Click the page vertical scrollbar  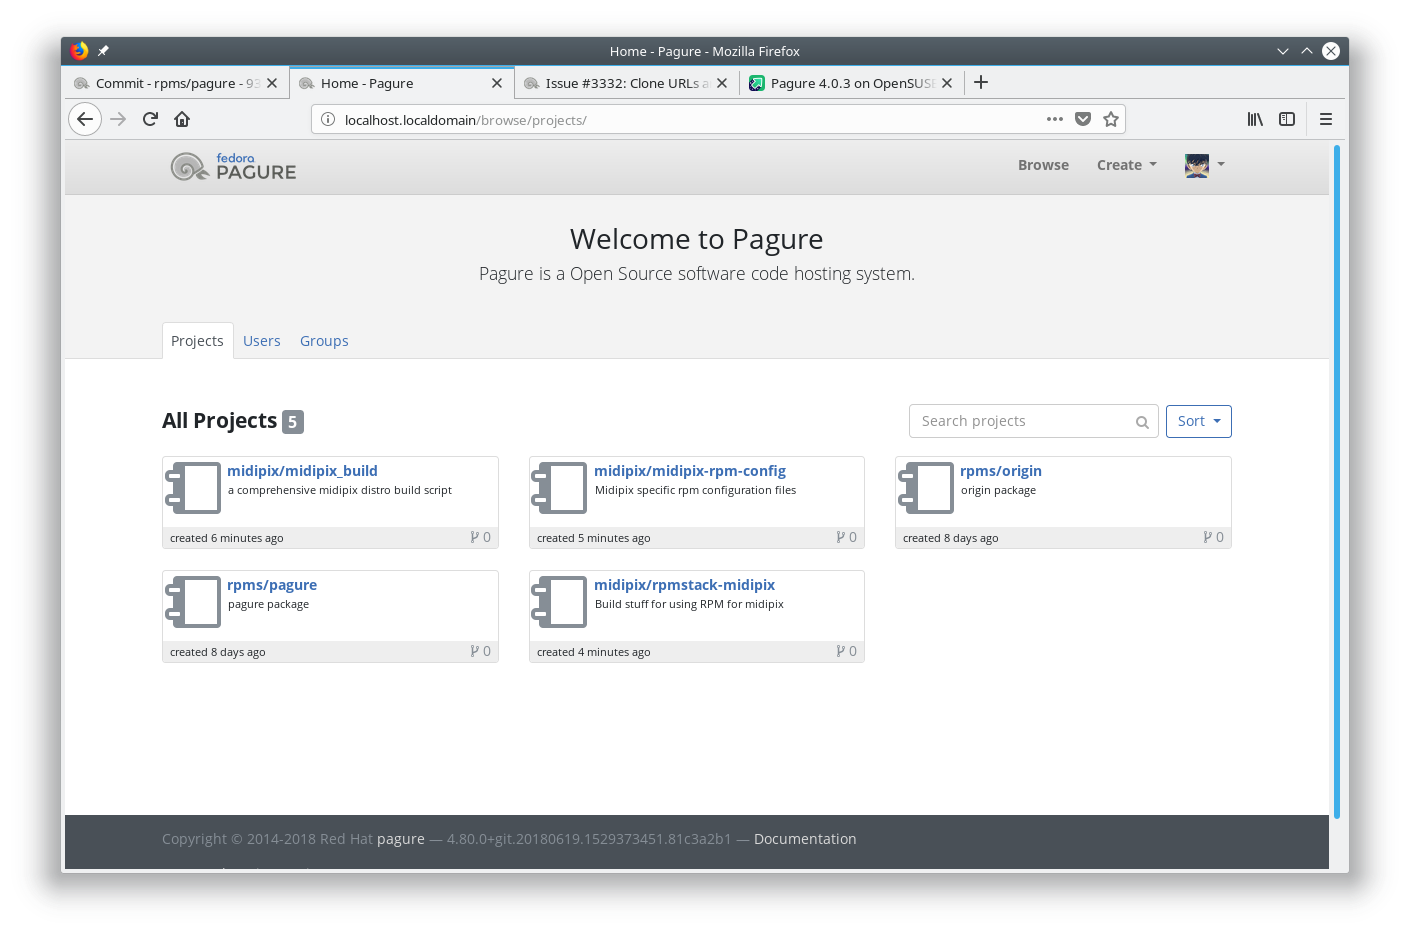[1337, 480]
